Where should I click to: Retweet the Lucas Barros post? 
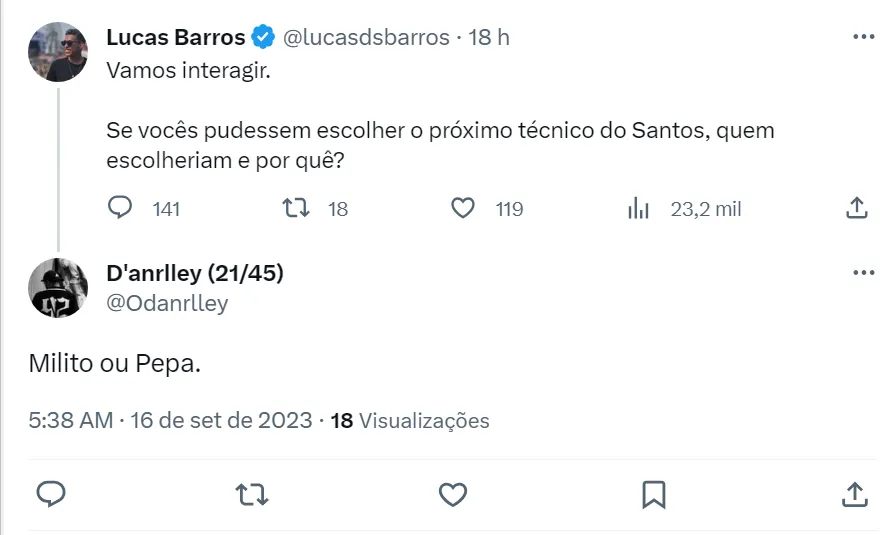click(x=295, y=208)
